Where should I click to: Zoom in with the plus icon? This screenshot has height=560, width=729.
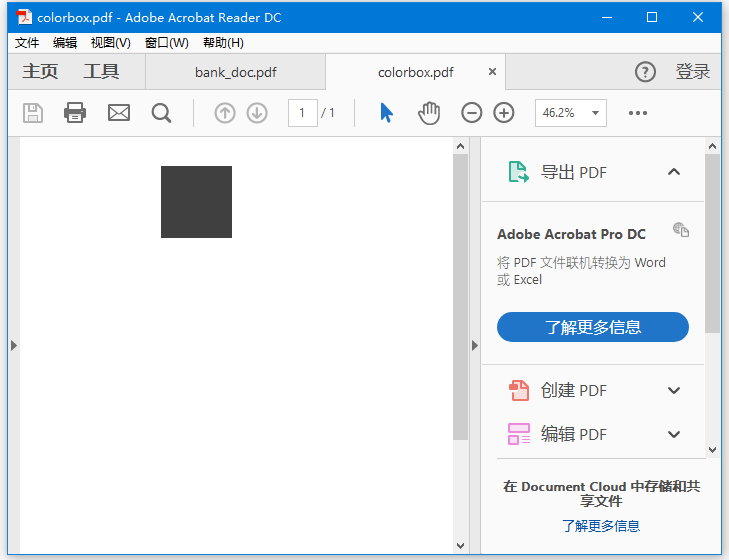click(504, 113)
